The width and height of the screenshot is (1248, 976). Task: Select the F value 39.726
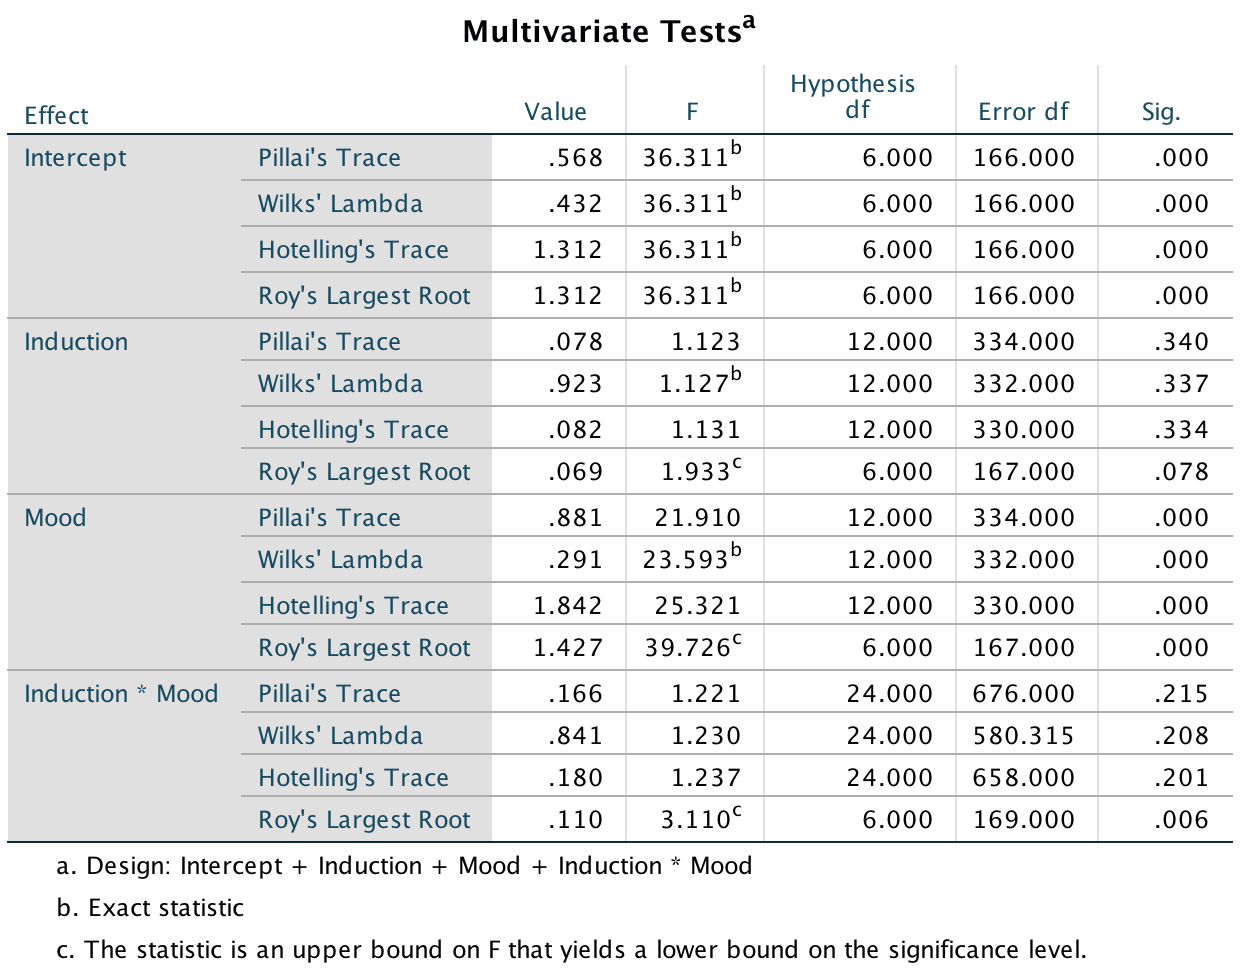coord(687,648)
